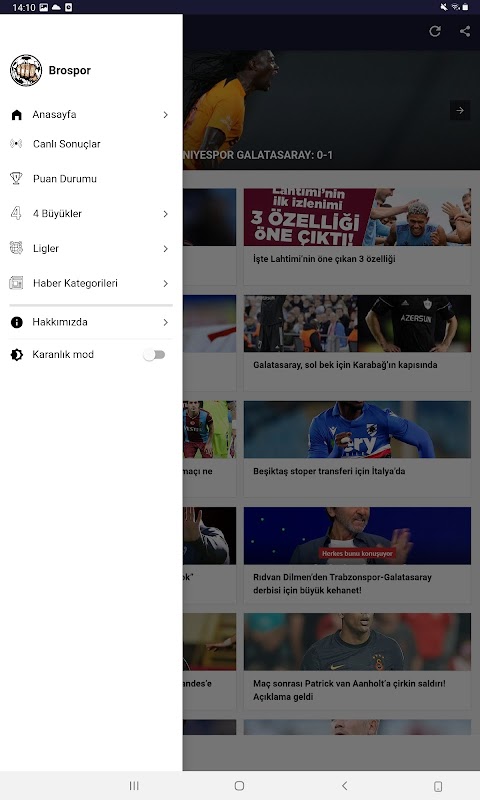
Task: Select the Canlı Sonuçlar menu entry
Action: point(91,144)
